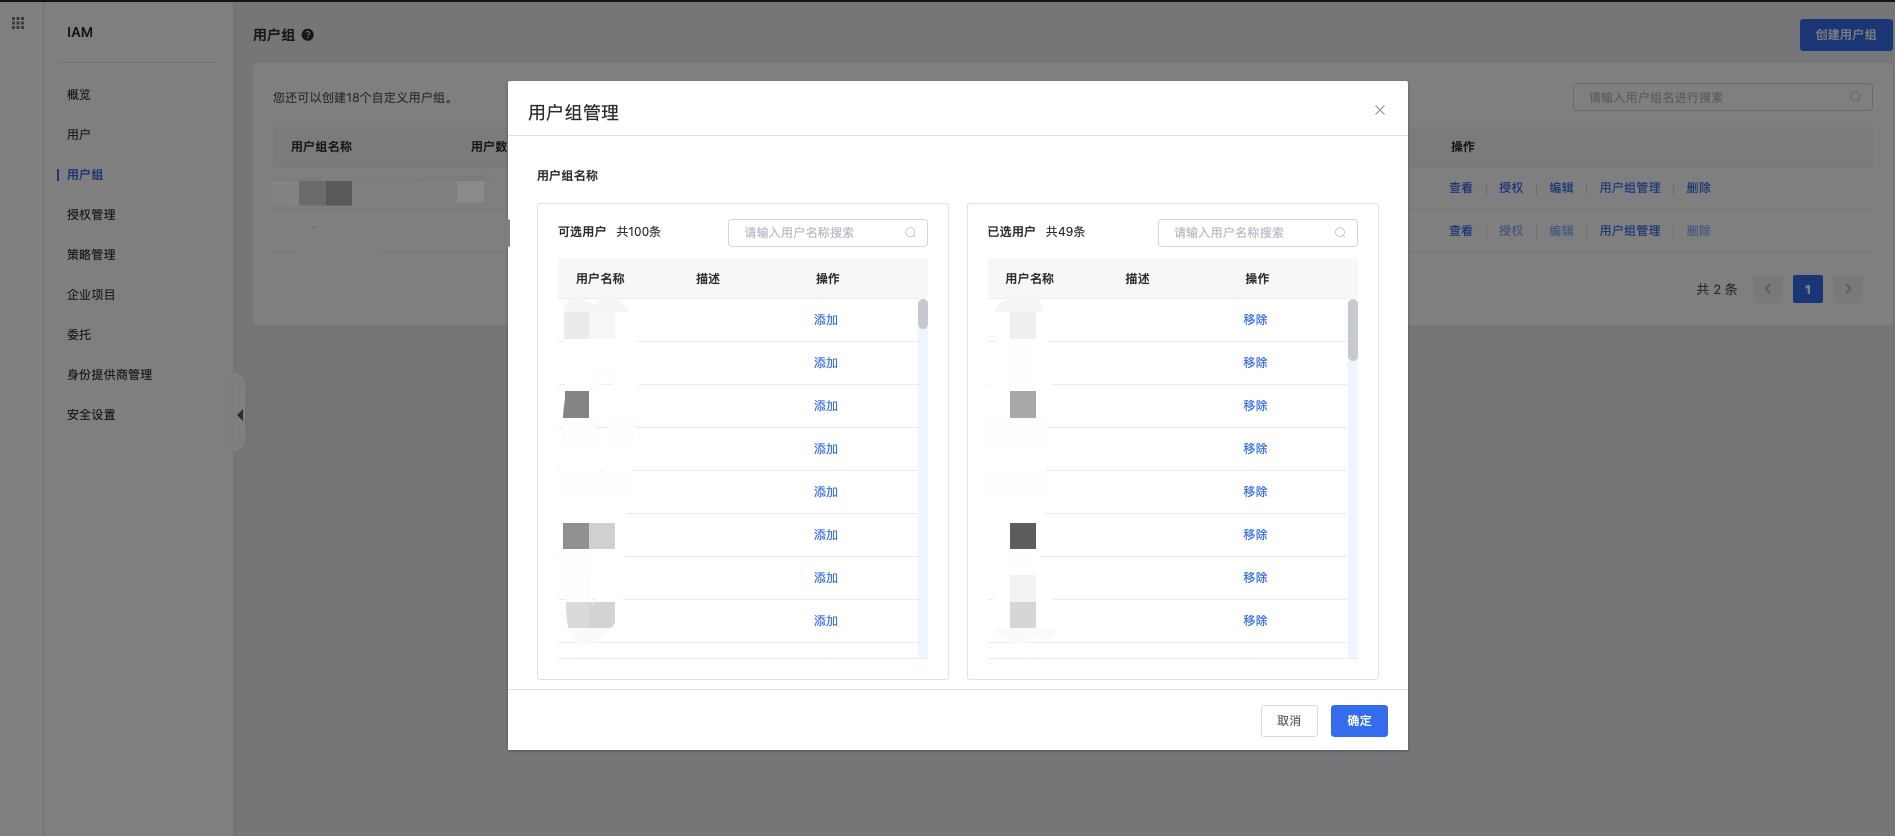Image resolution: width=1896 pixels, height=836 pixels.
Task: Select page 1 in pagination
Action: point(1808,289)
